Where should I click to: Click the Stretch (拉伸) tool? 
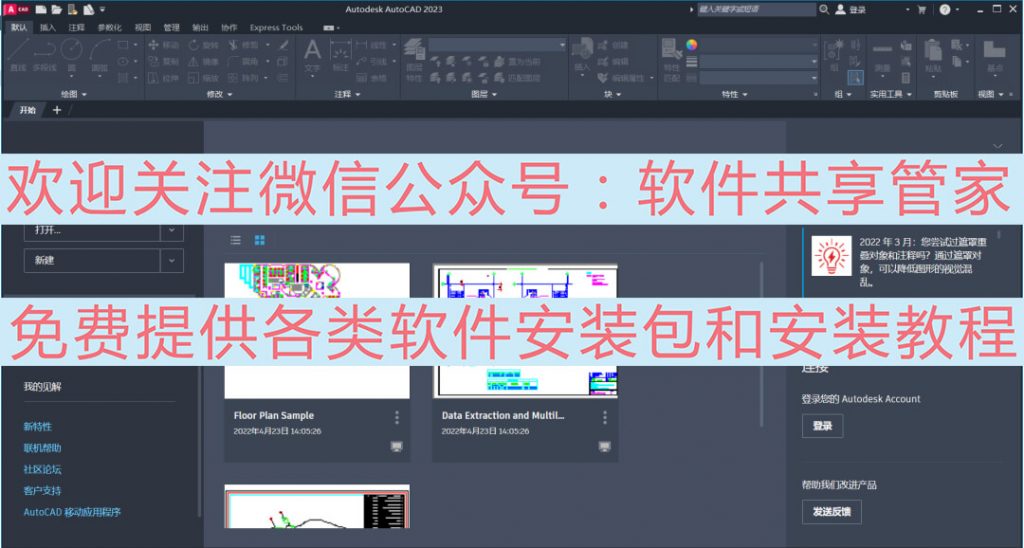[x=163, y=78]
